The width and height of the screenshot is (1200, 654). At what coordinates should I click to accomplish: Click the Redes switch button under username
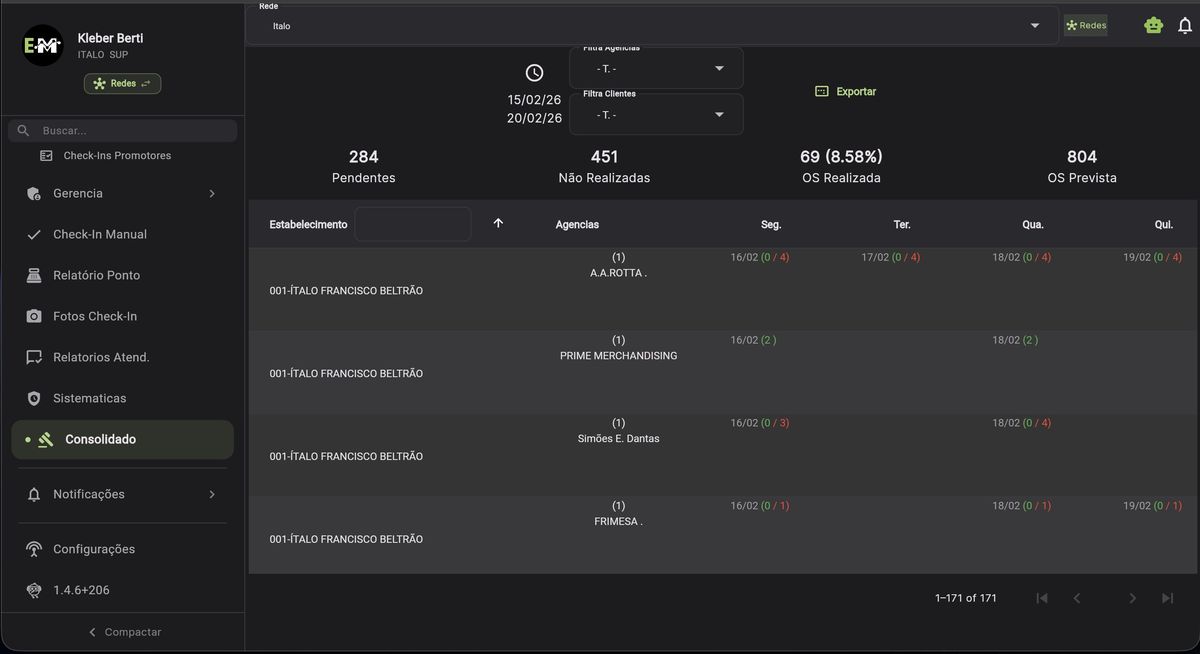pos(122,84)
